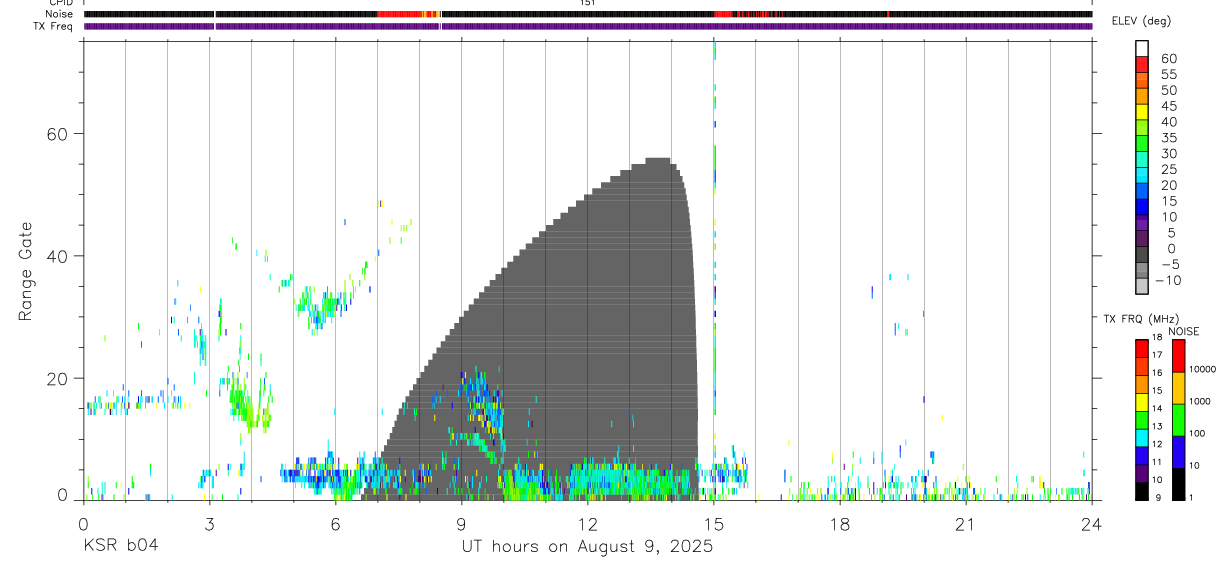Click the black bottom segment of NOISE colorbar
Viewport: 1228px width, 567px height.
tap(1179, 484)
